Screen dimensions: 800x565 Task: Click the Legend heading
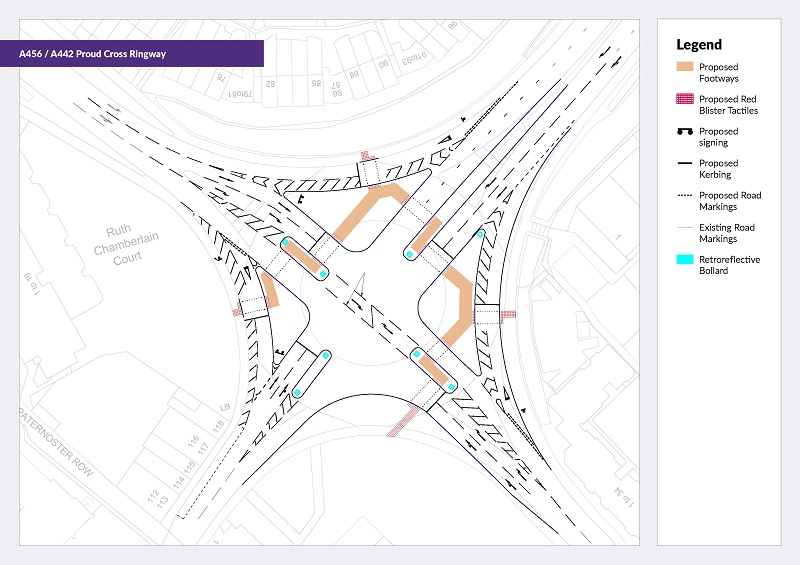tap(699, 44)
